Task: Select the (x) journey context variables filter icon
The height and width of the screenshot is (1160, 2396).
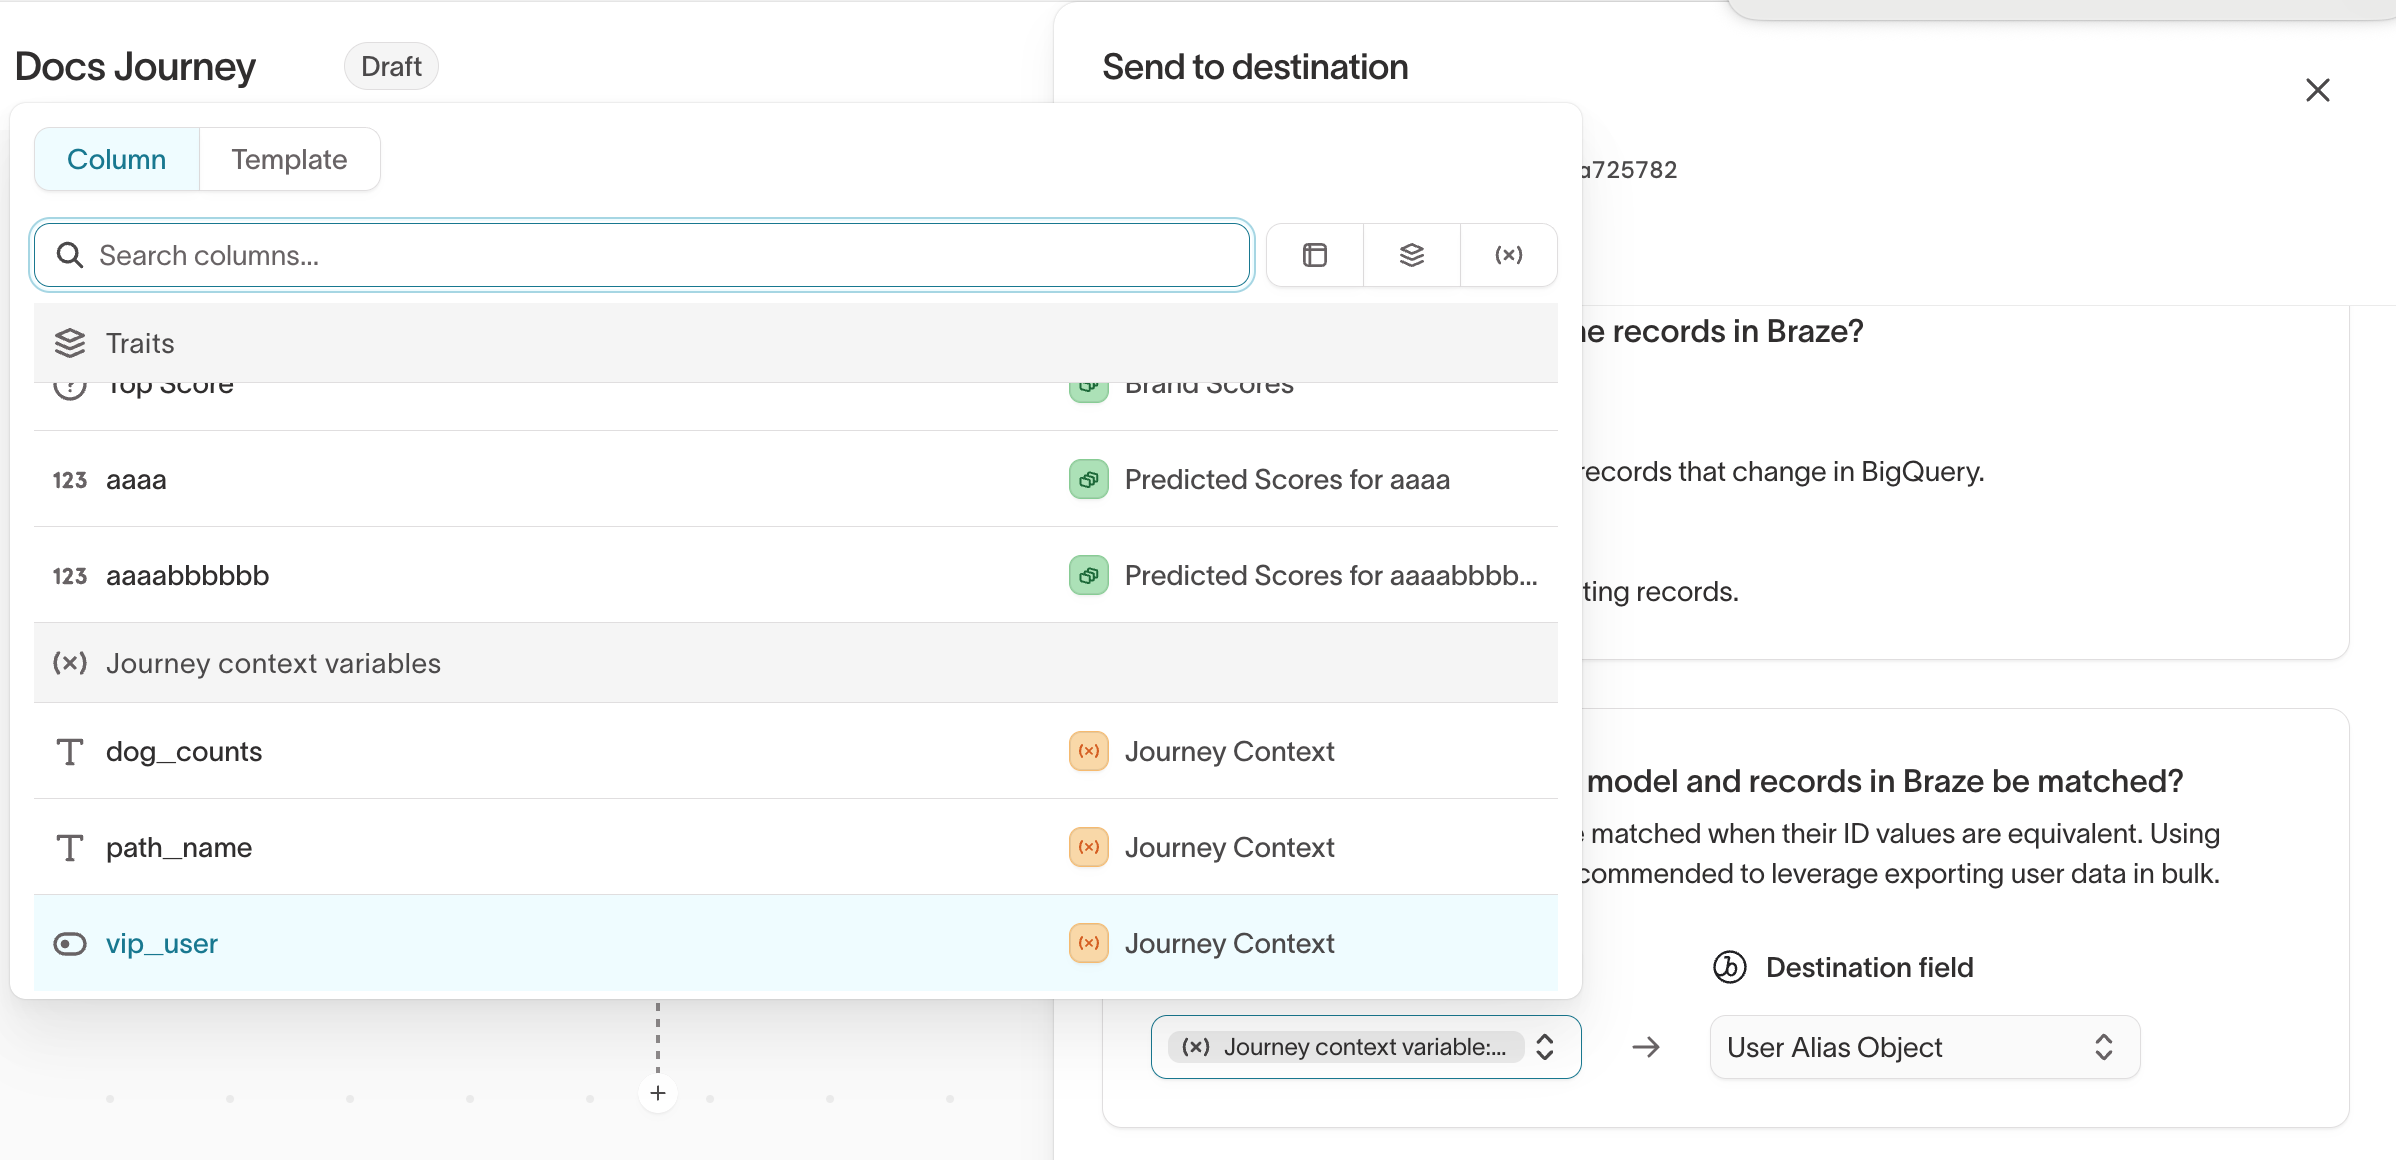Action: (1508, 255)
